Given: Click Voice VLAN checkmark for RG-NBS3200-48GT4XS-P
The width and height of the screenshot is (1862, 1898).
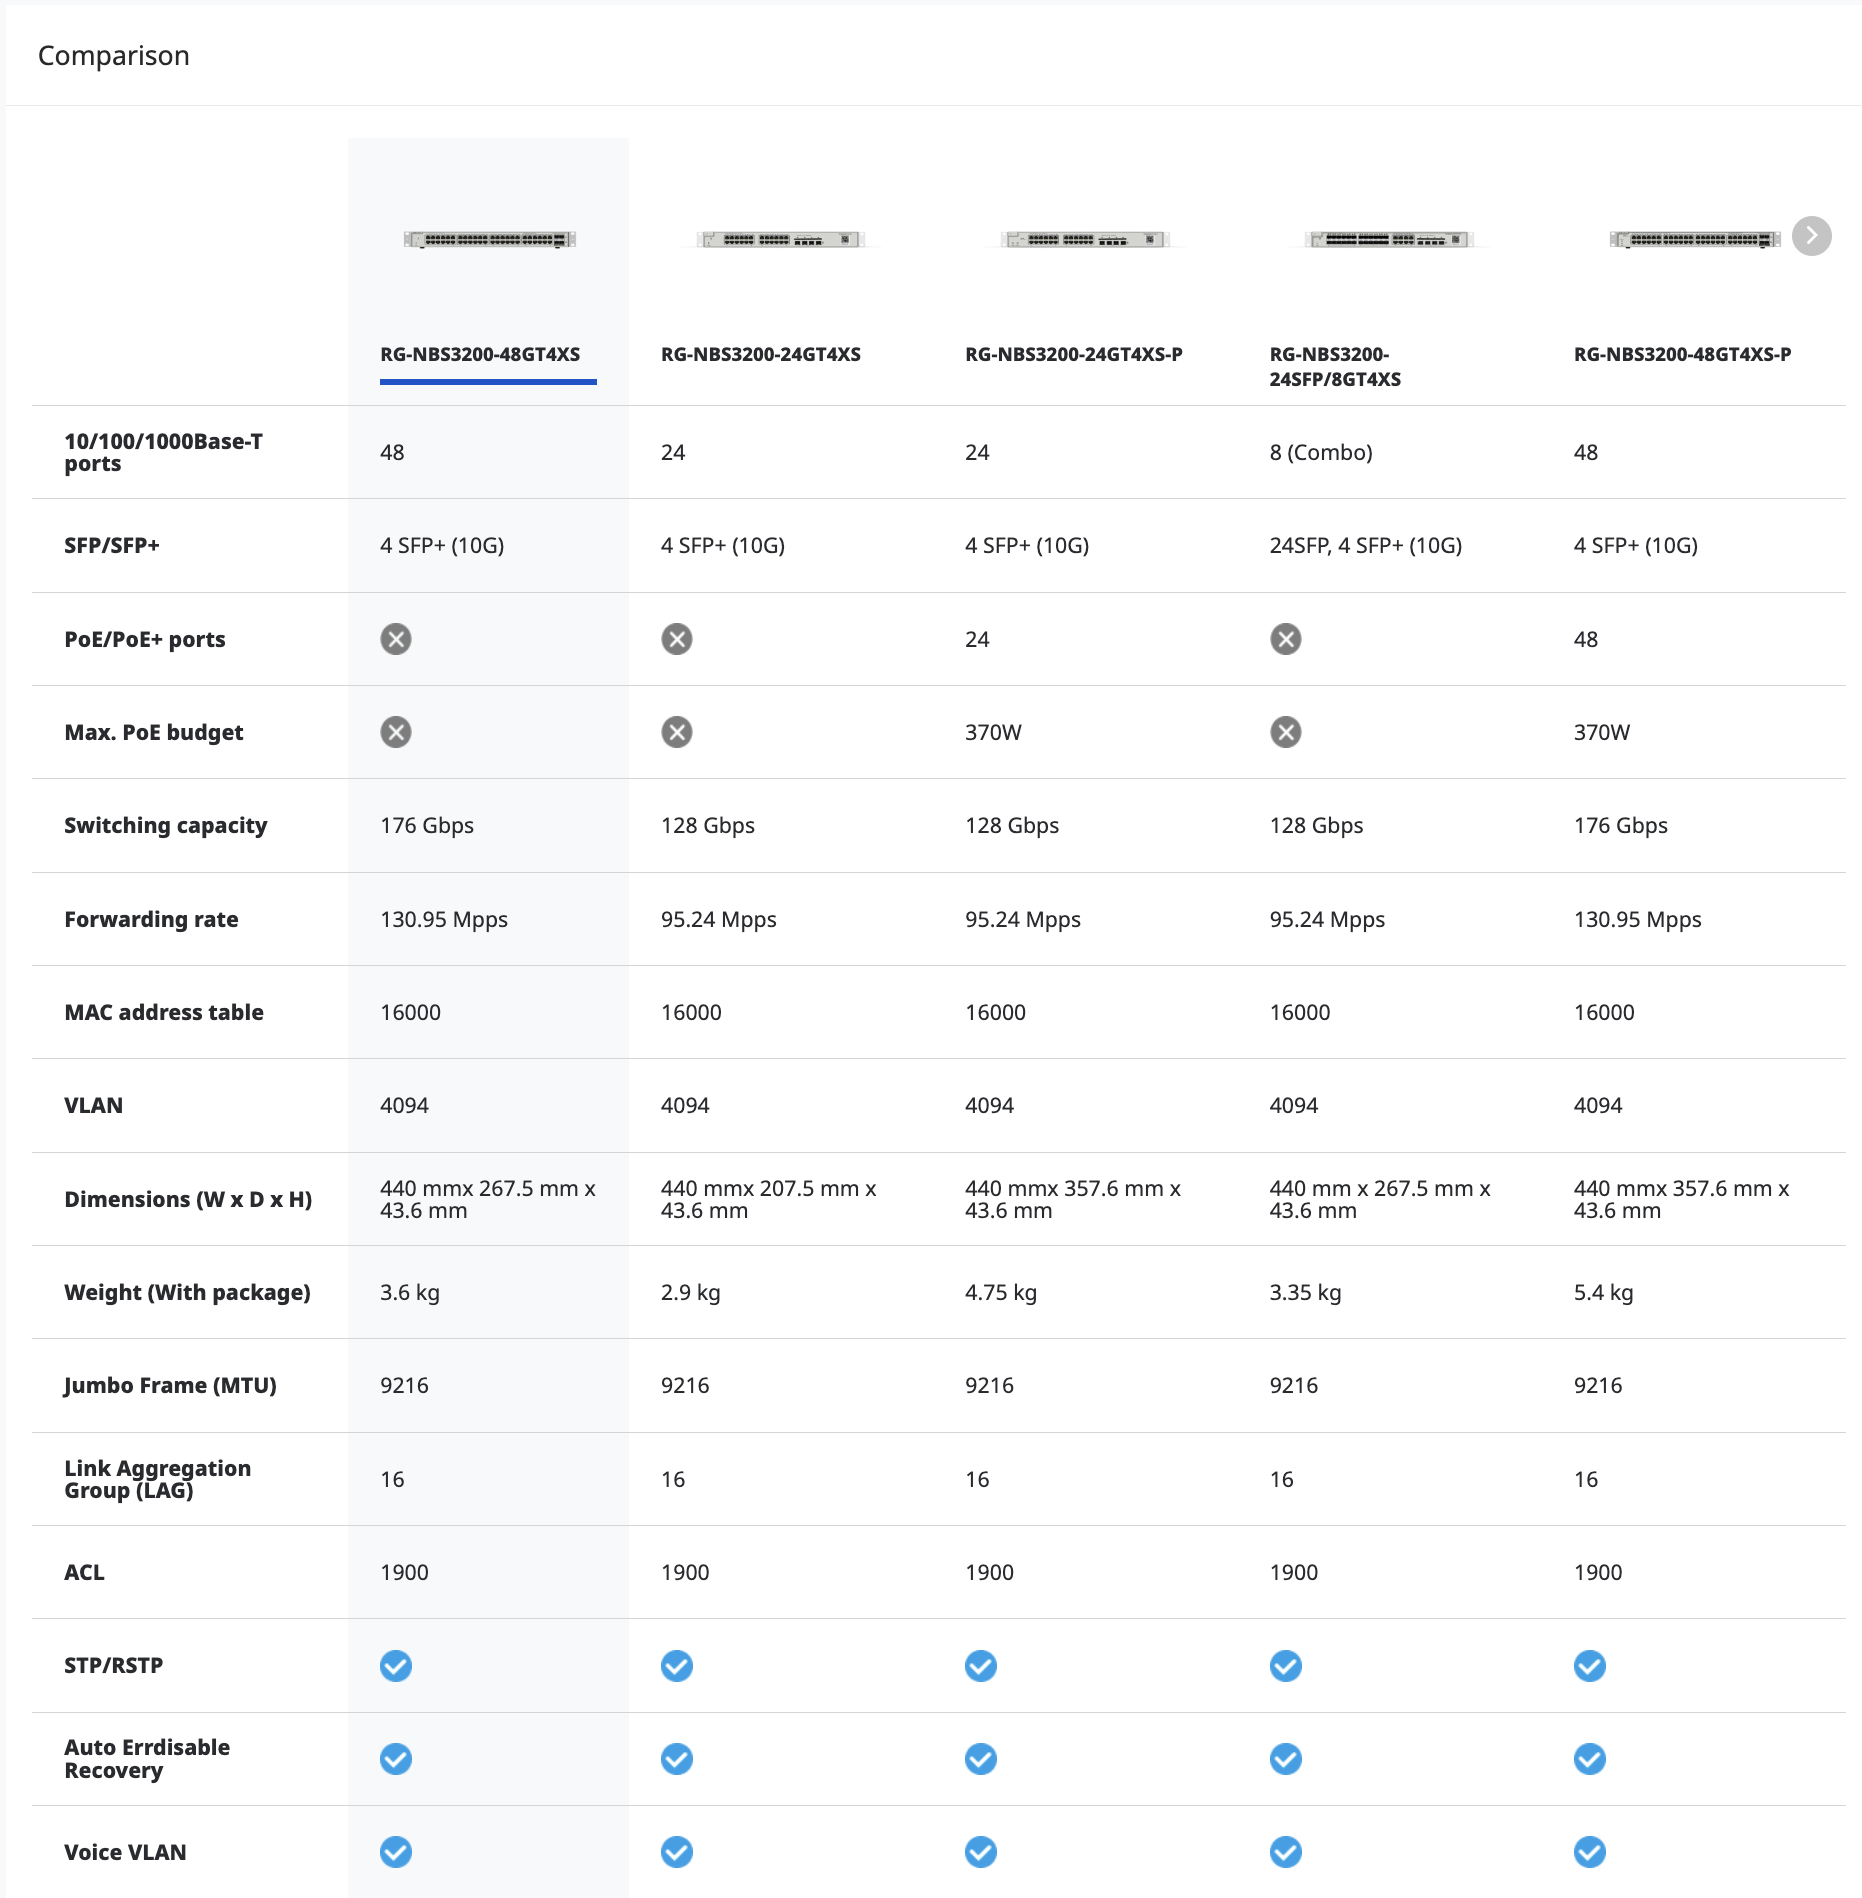Looking at the screenshot, I should point(1590,1852).
